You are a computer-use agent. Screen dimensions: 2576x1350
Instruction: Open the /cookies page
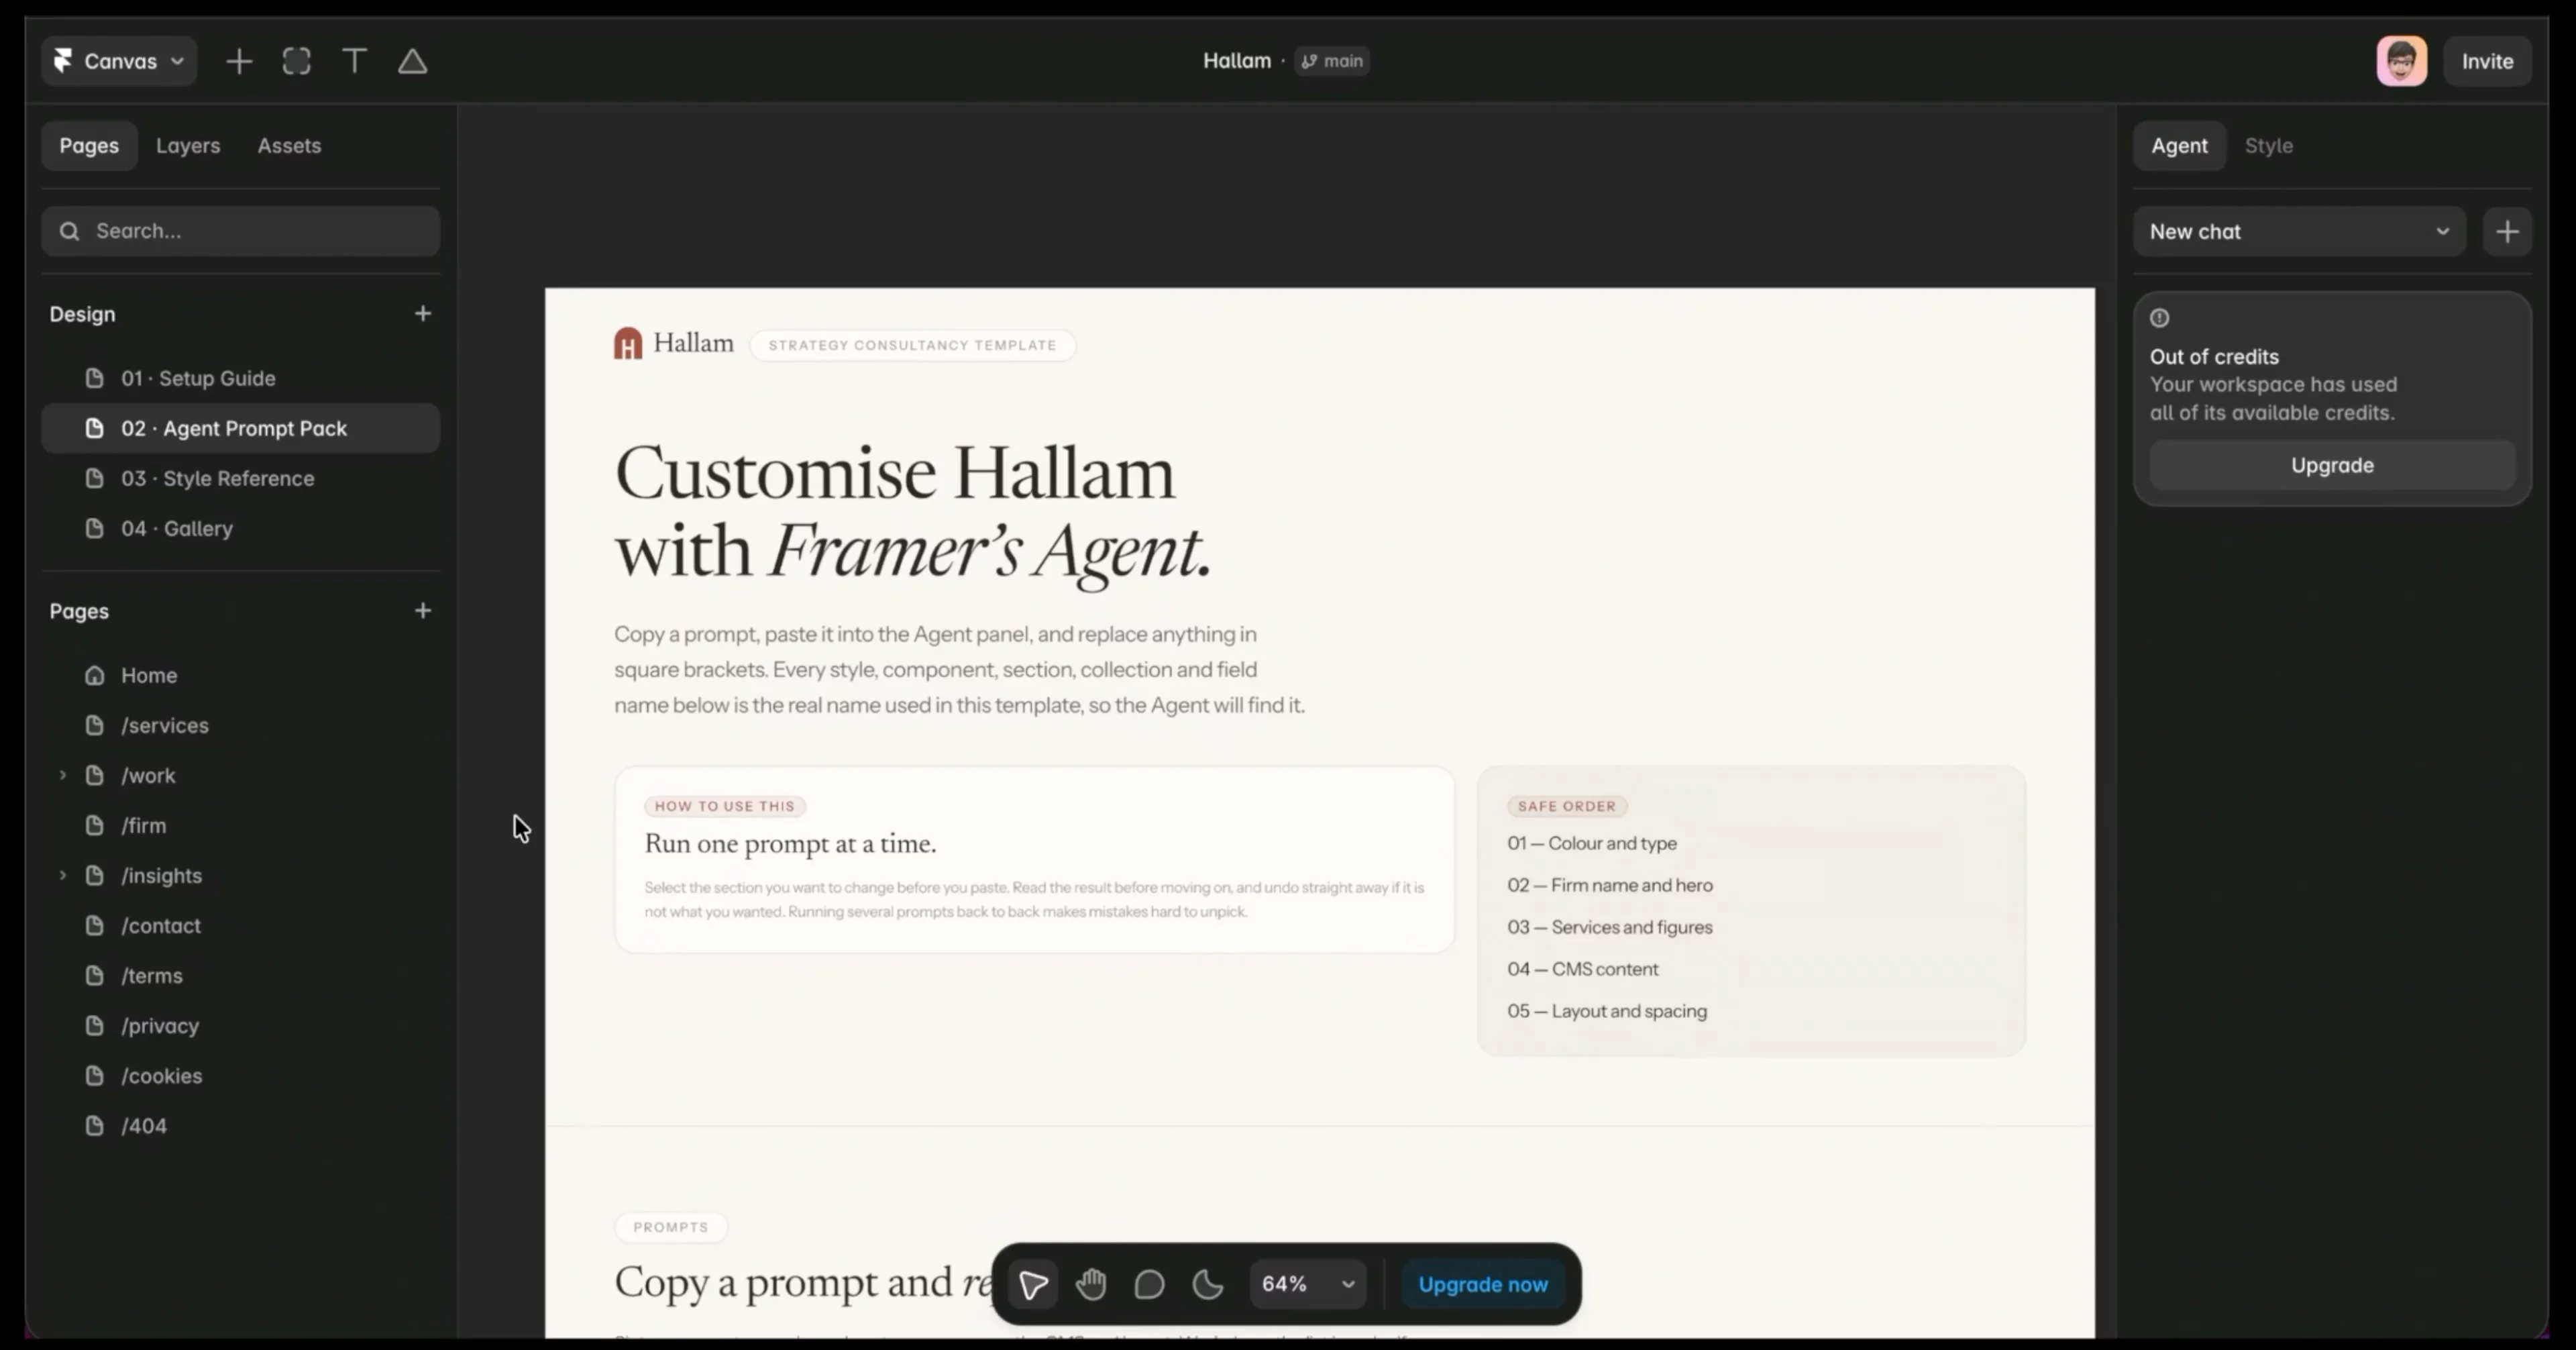coord(241,1075)
